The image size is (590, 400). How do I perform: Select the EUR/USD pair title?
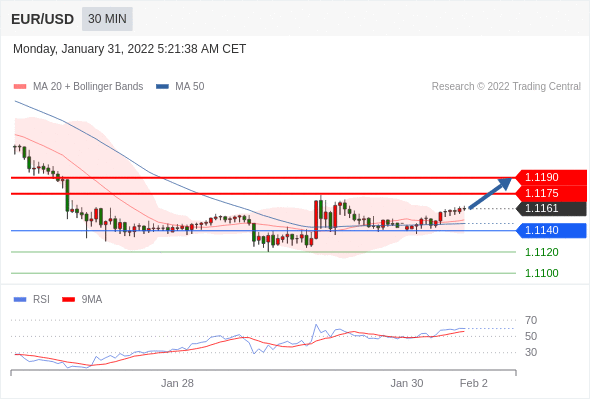(43, 19)
